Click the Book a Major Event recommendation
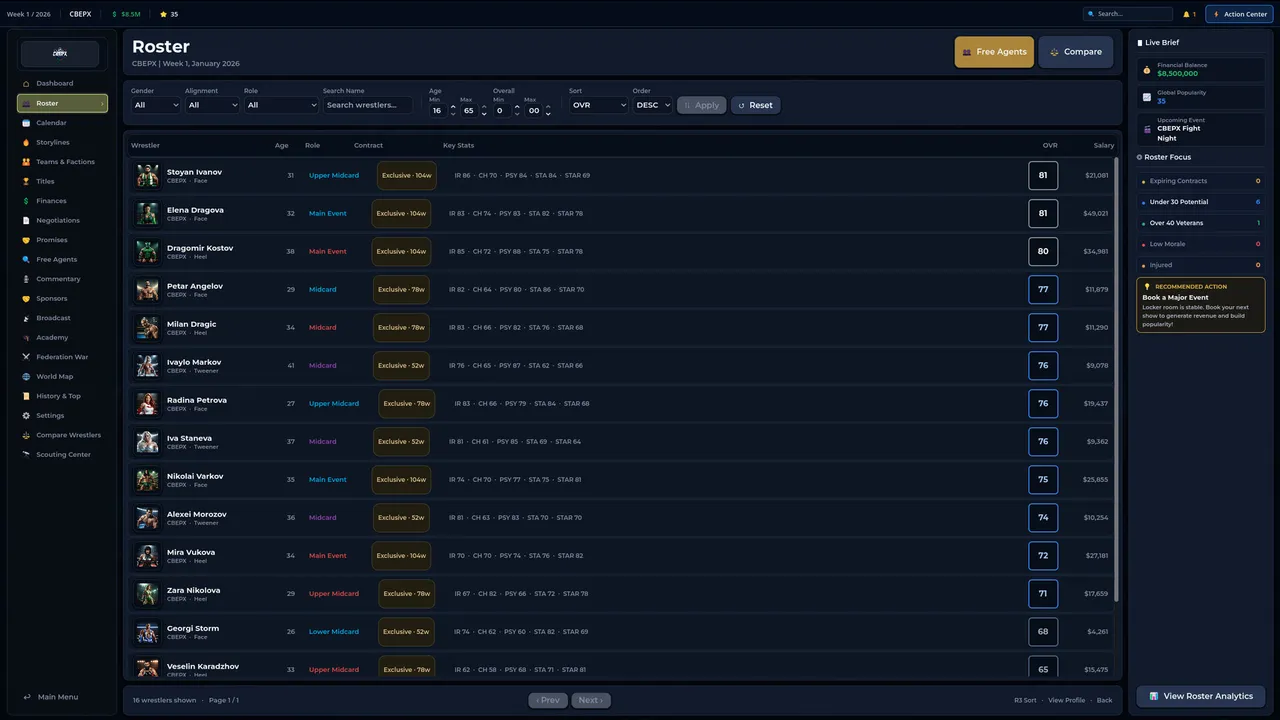The image size is (1280, 720). coord(1201,305)
